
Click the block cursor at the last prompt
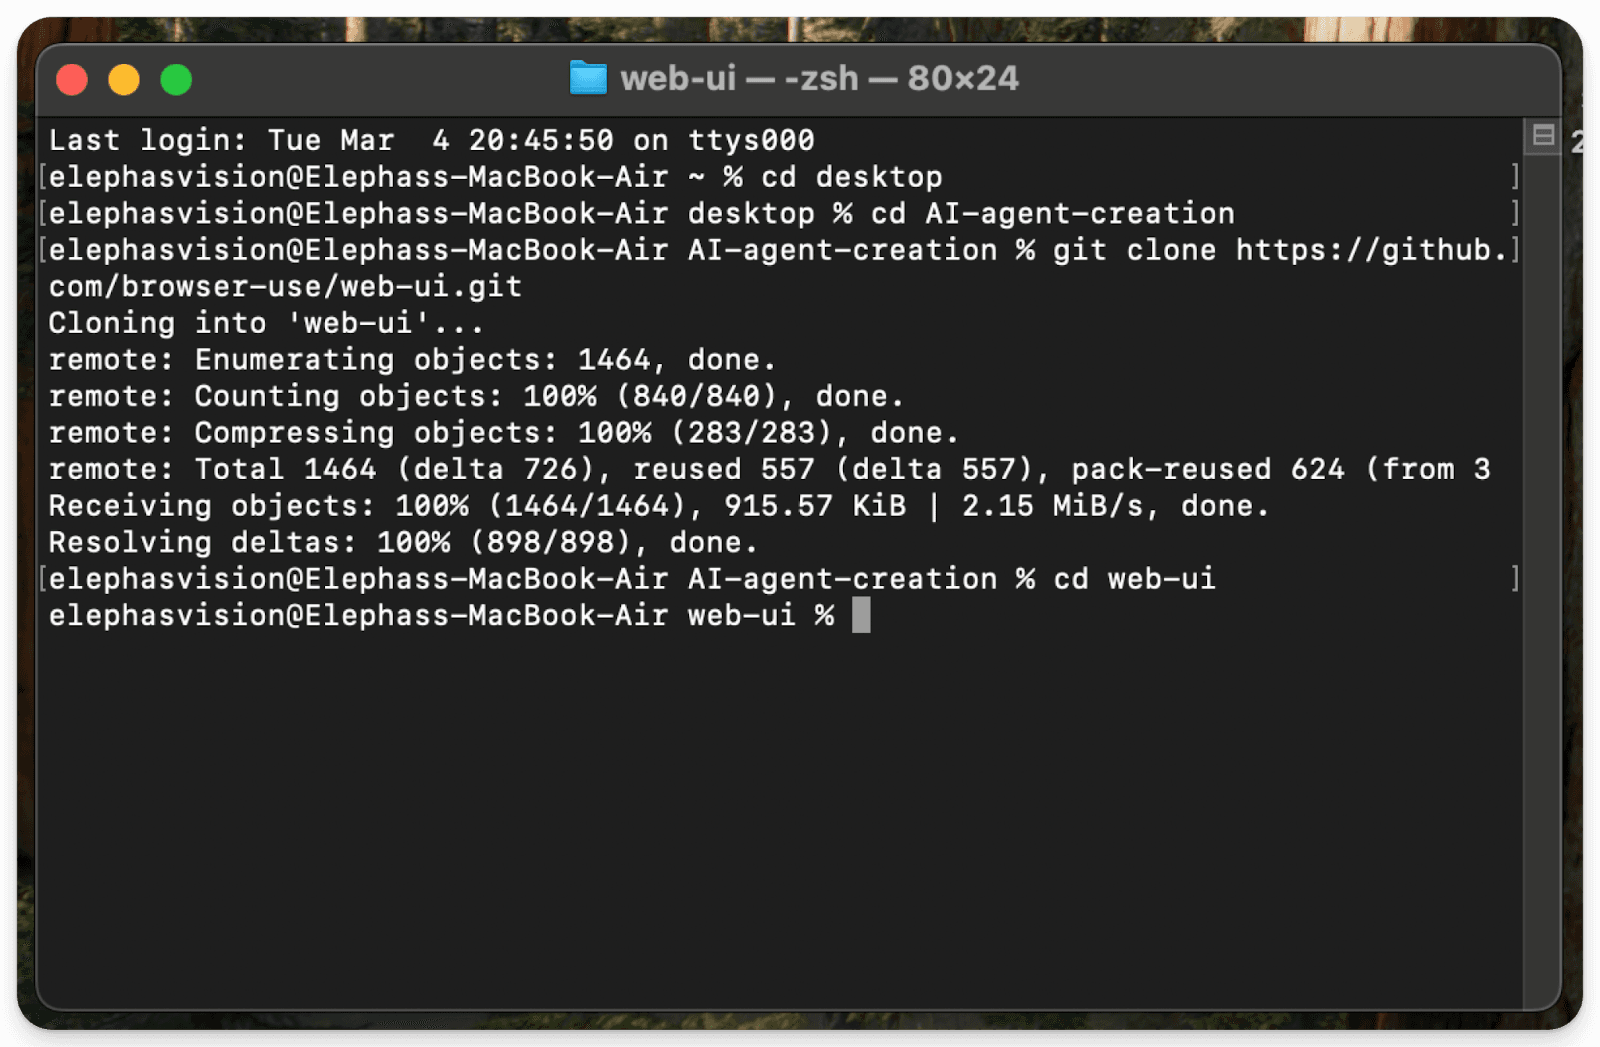click(861, 615)
